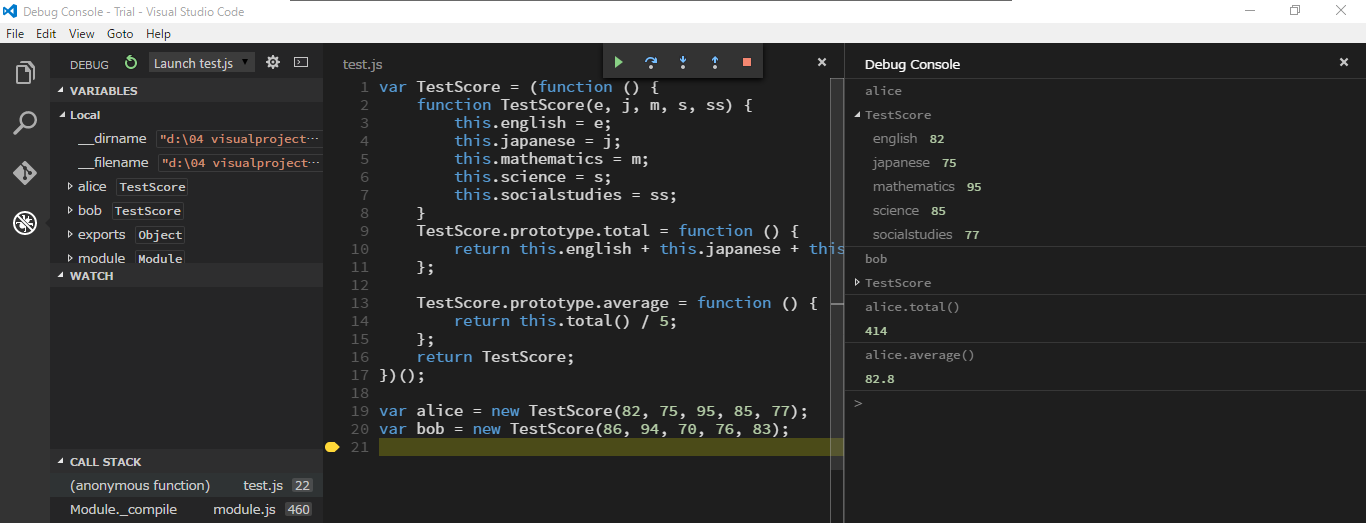Click the highlighted line 21 in editor

pos(611,447)
